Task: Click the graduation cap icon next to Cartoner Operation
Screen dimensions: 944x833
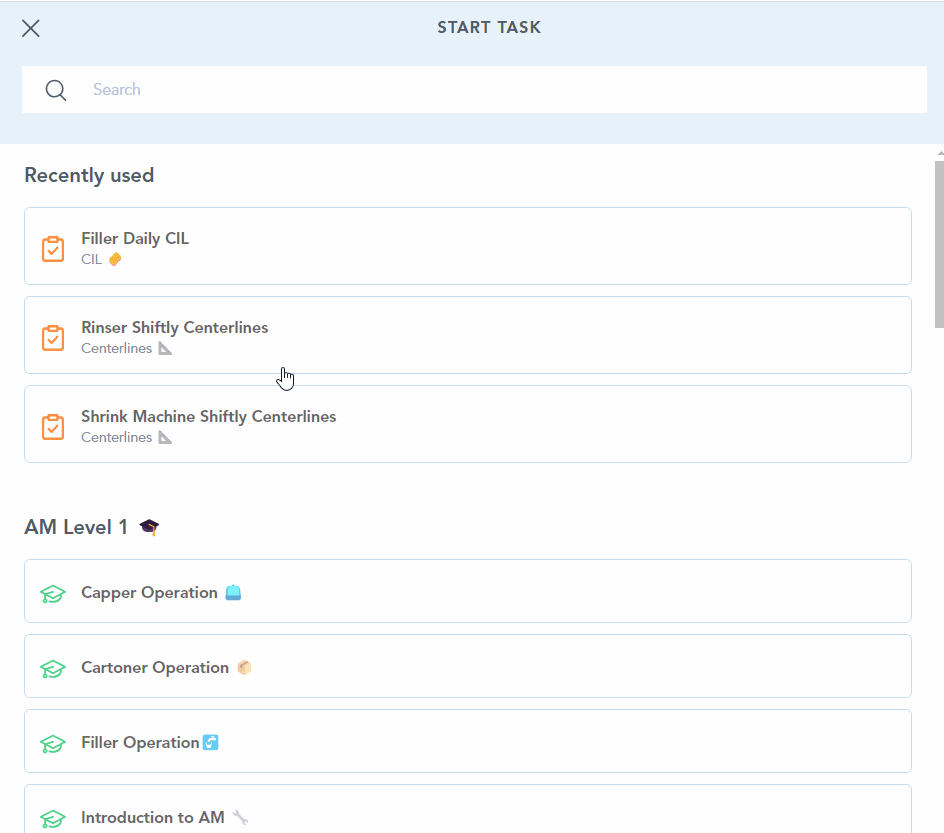Action: tap(52, 667)
